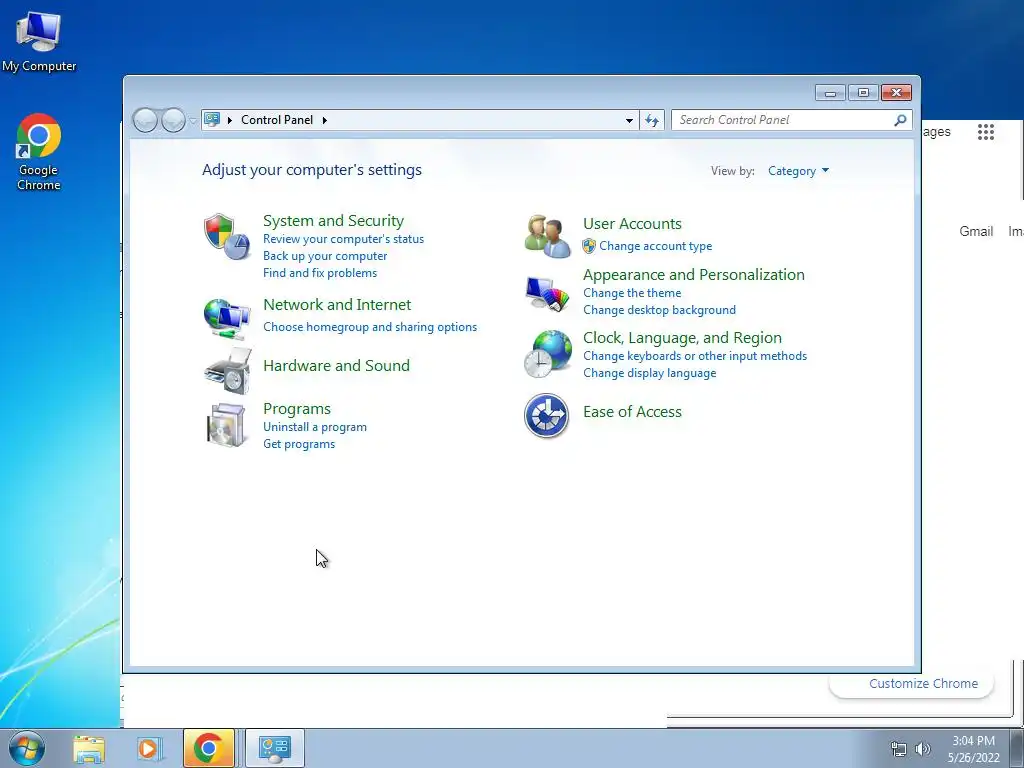Image resolution: width=1024 pixels, height=768 pixels.
Task: Expand the address bar history dropdown
Action: coord(629,120)
